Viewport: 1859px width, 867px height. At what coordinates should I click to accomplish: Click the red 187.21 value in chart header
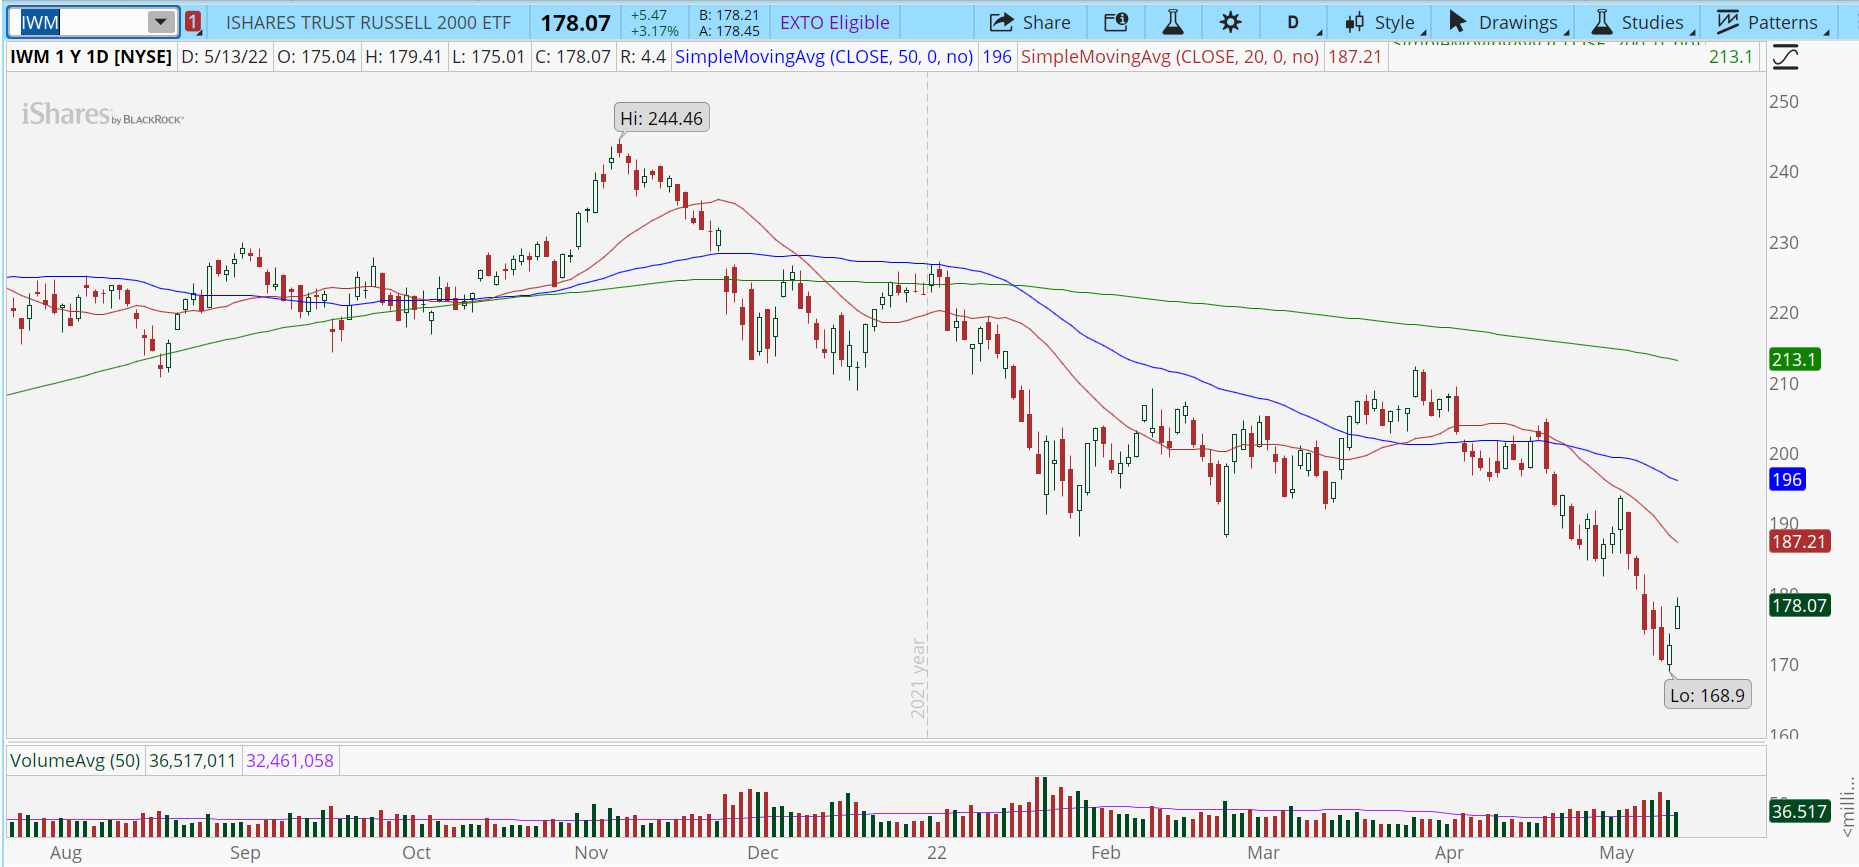[1355, 57]
